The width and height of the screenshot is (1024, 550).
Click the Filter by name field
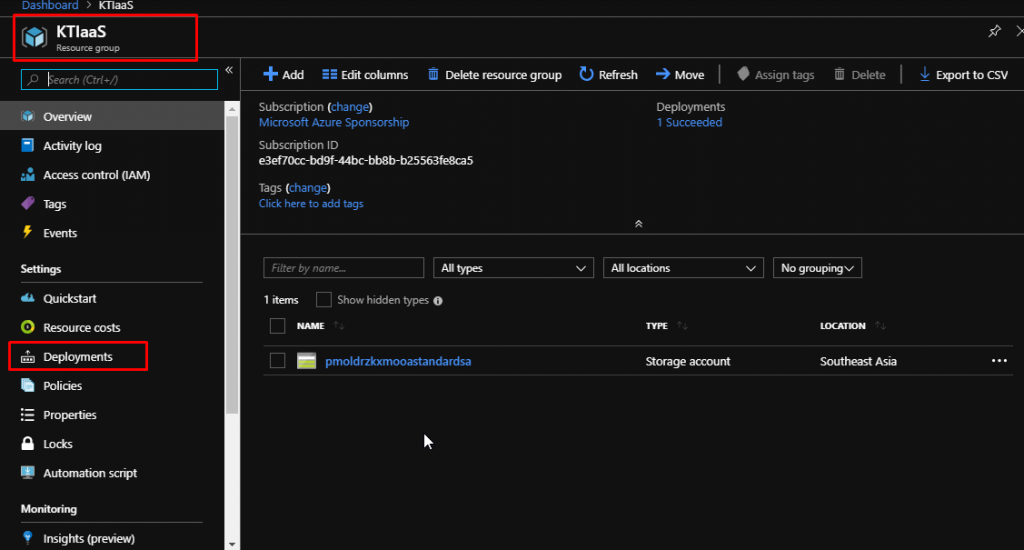tap(344, 268)
